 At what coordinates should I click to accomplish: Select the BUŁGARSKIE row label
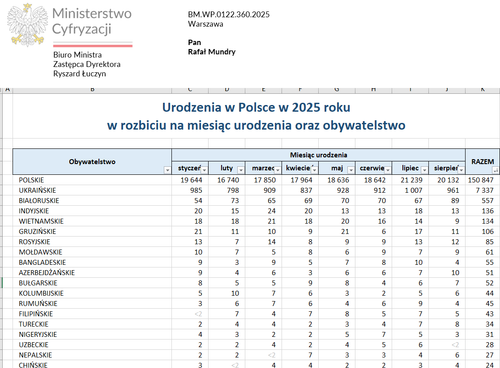pos(38,283)
